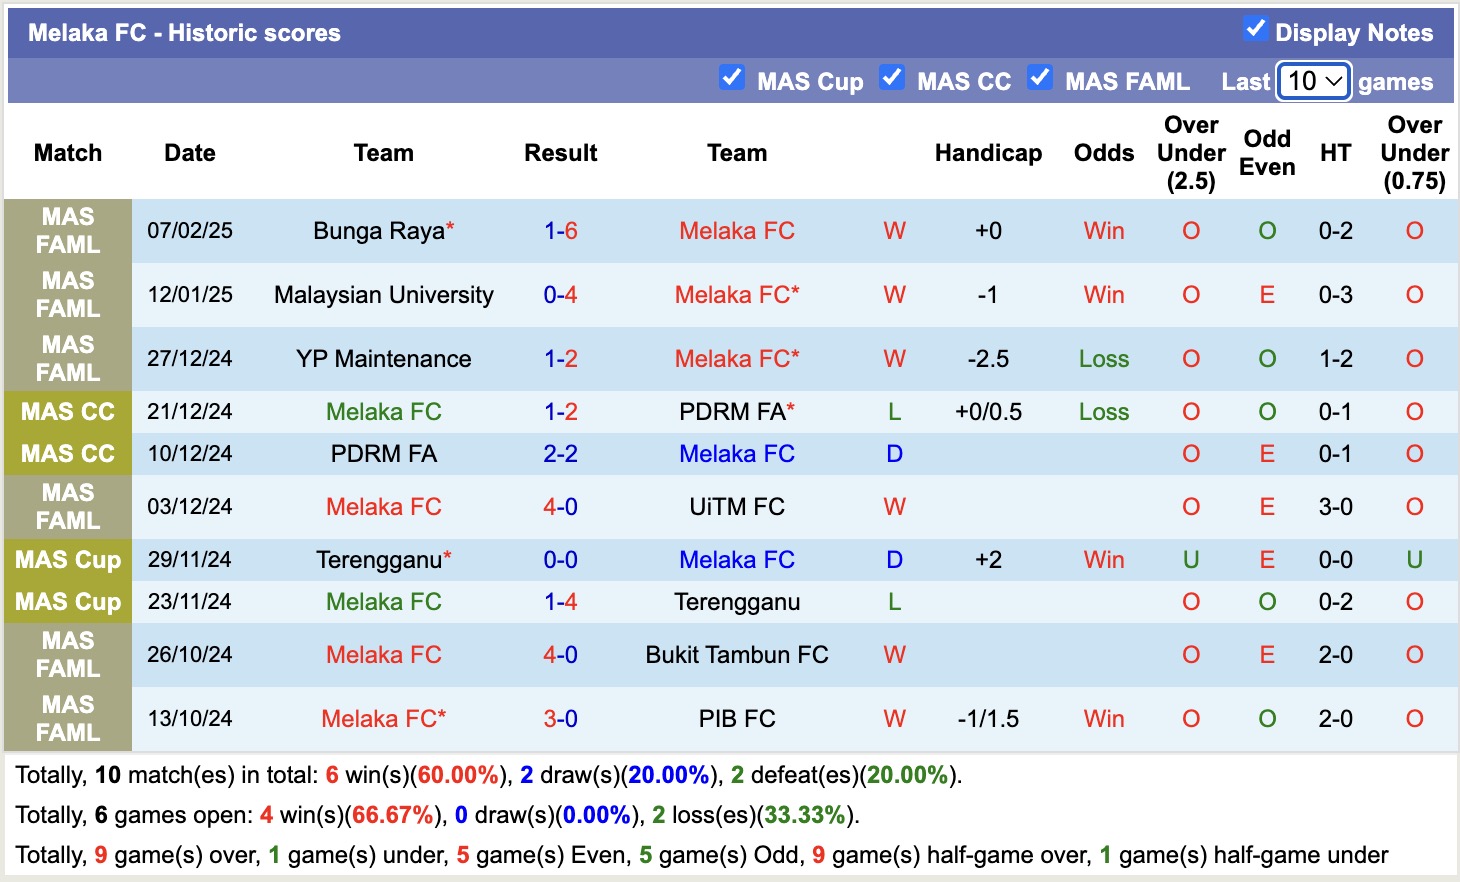Click the 3-0 result versus PIB FC
The height and width of the screenshot is (882, 1460).
[561, 719]
